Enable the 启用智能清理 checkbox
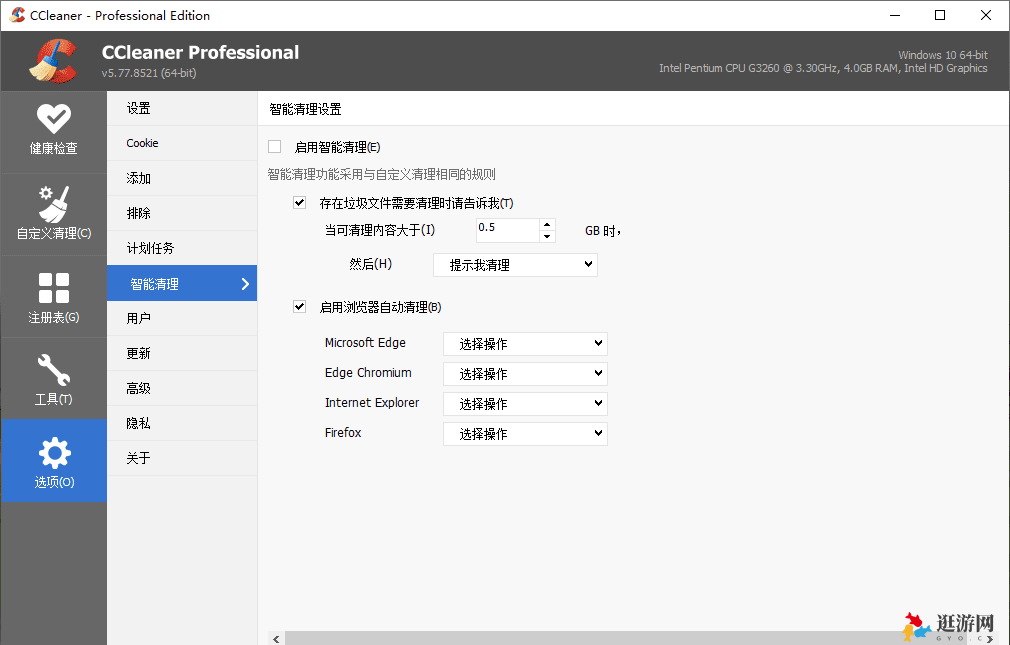The image size is (1010, 645). coord(275,147)
